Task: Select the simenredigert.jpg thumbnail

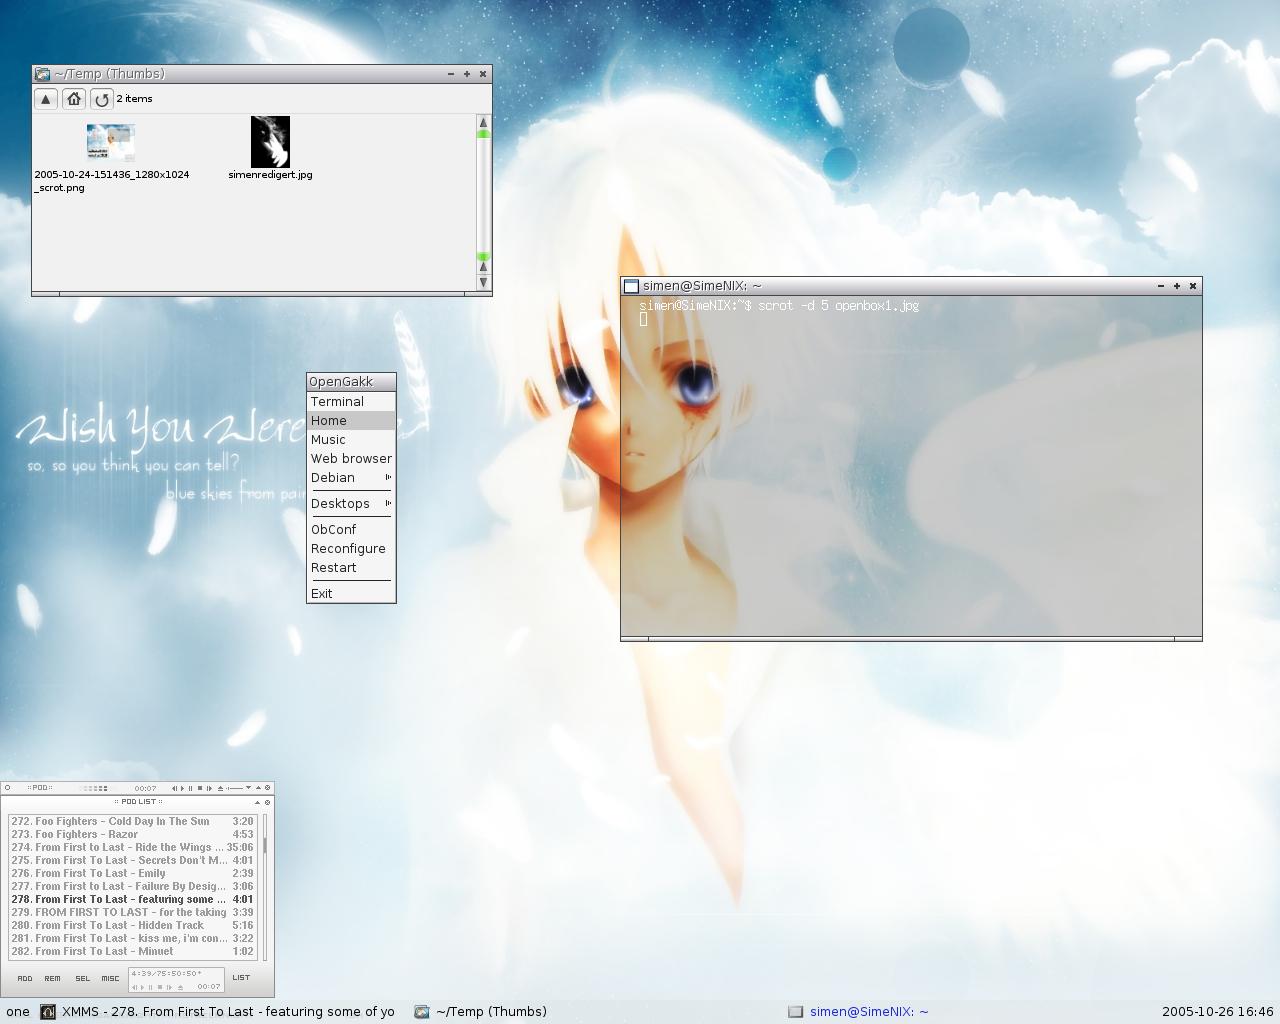Action: click(x=270, y=142)
